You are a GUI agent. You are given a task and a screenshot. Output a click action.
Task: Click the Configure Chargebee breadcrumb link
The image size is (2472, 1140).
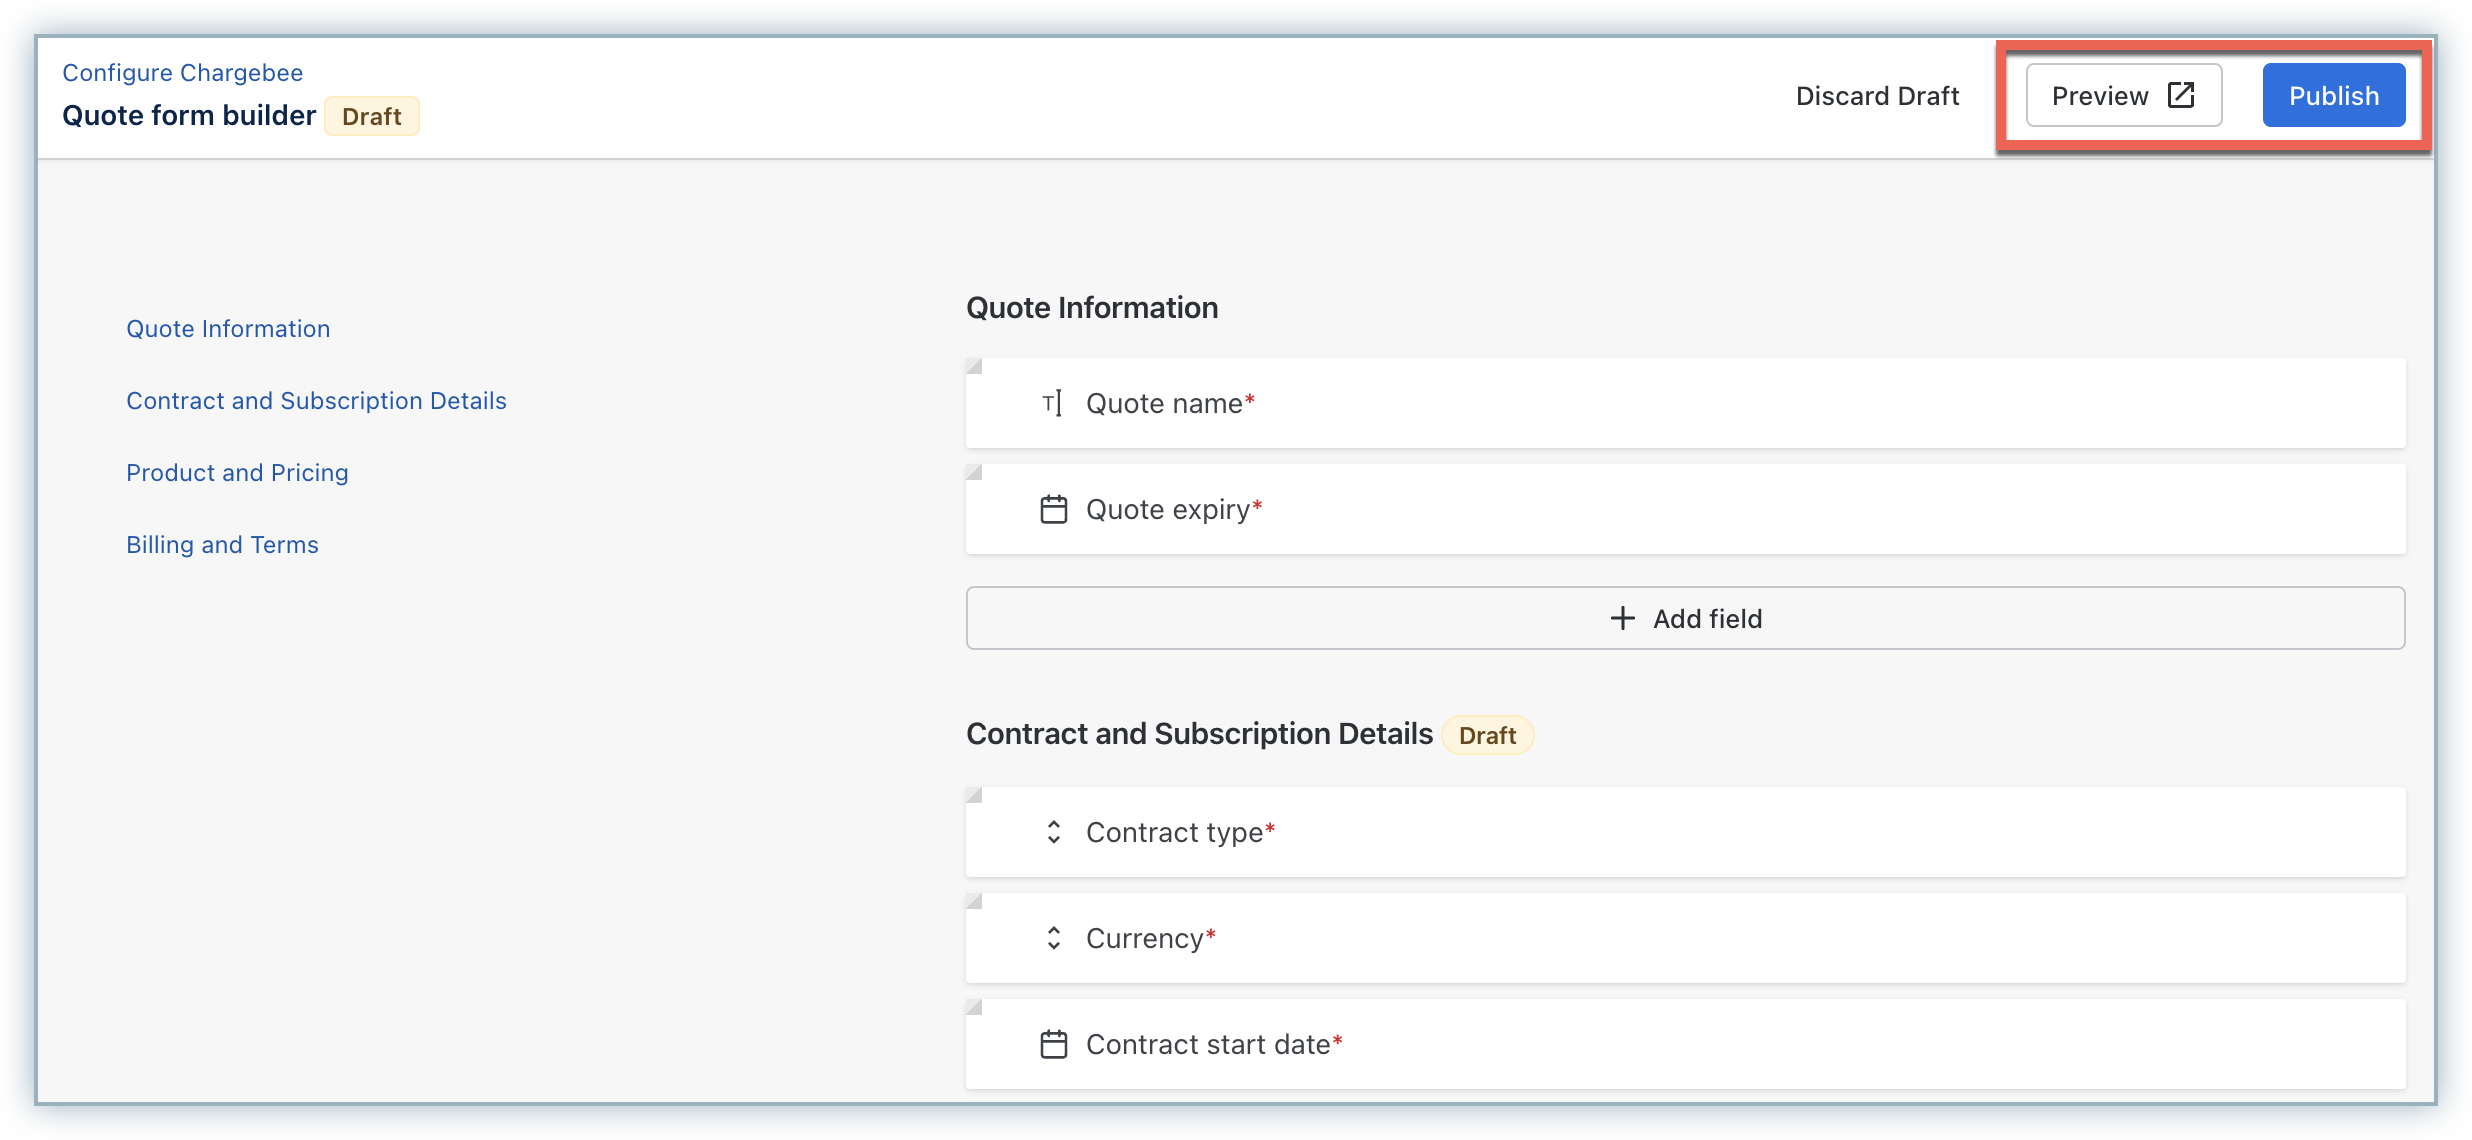[x=182, y=73]
